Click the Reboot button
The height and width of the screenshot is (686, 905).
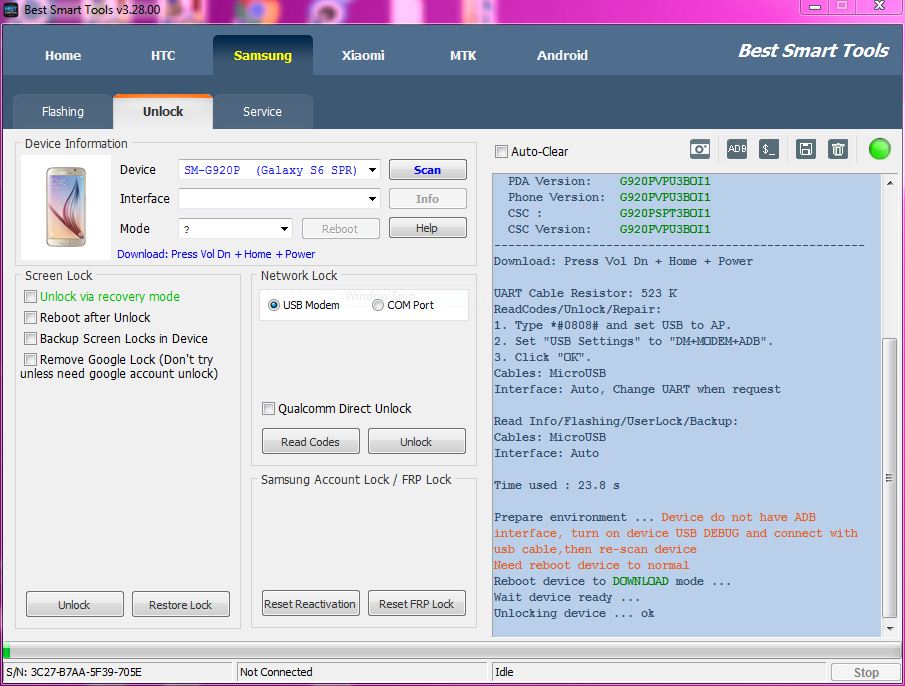tap(340, 228)
